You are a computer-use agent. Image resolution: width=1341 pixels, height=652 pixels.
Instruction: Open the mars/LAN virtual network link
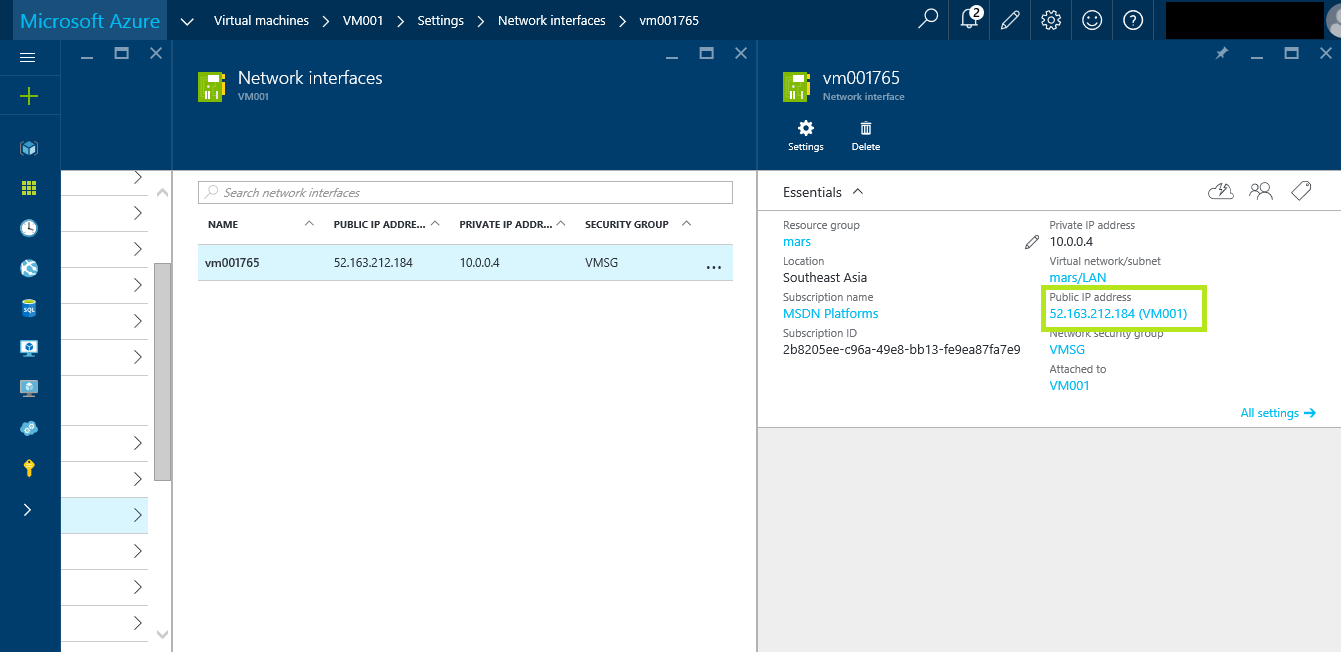point(1078,277)
